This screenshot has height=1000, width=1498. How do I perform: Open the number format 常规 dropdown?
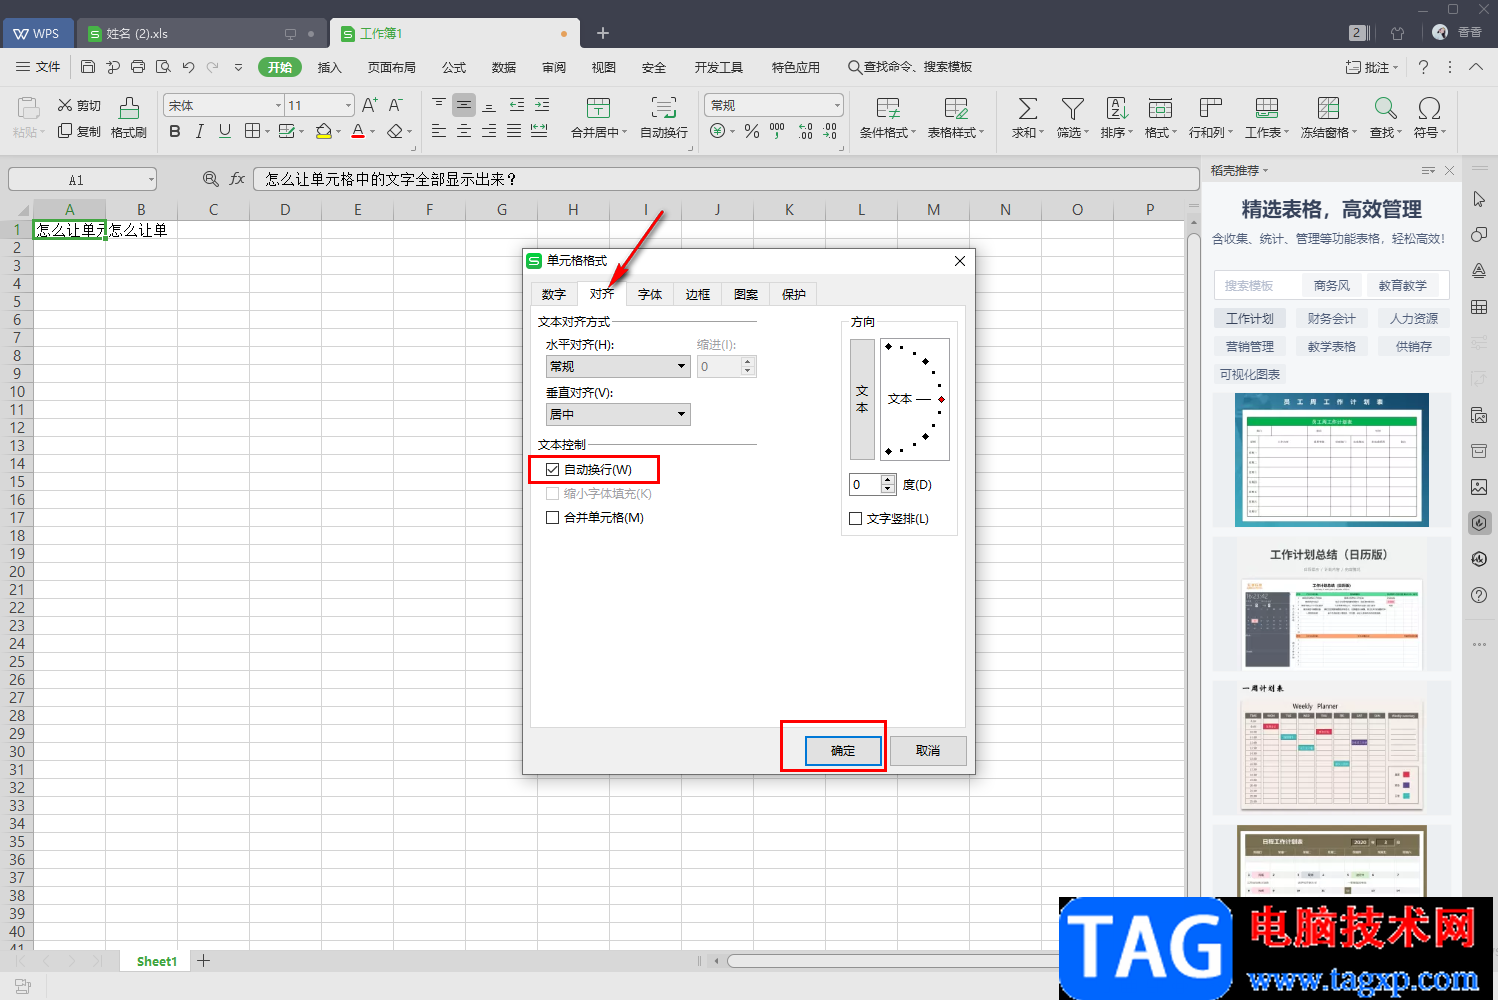point(837,105)
